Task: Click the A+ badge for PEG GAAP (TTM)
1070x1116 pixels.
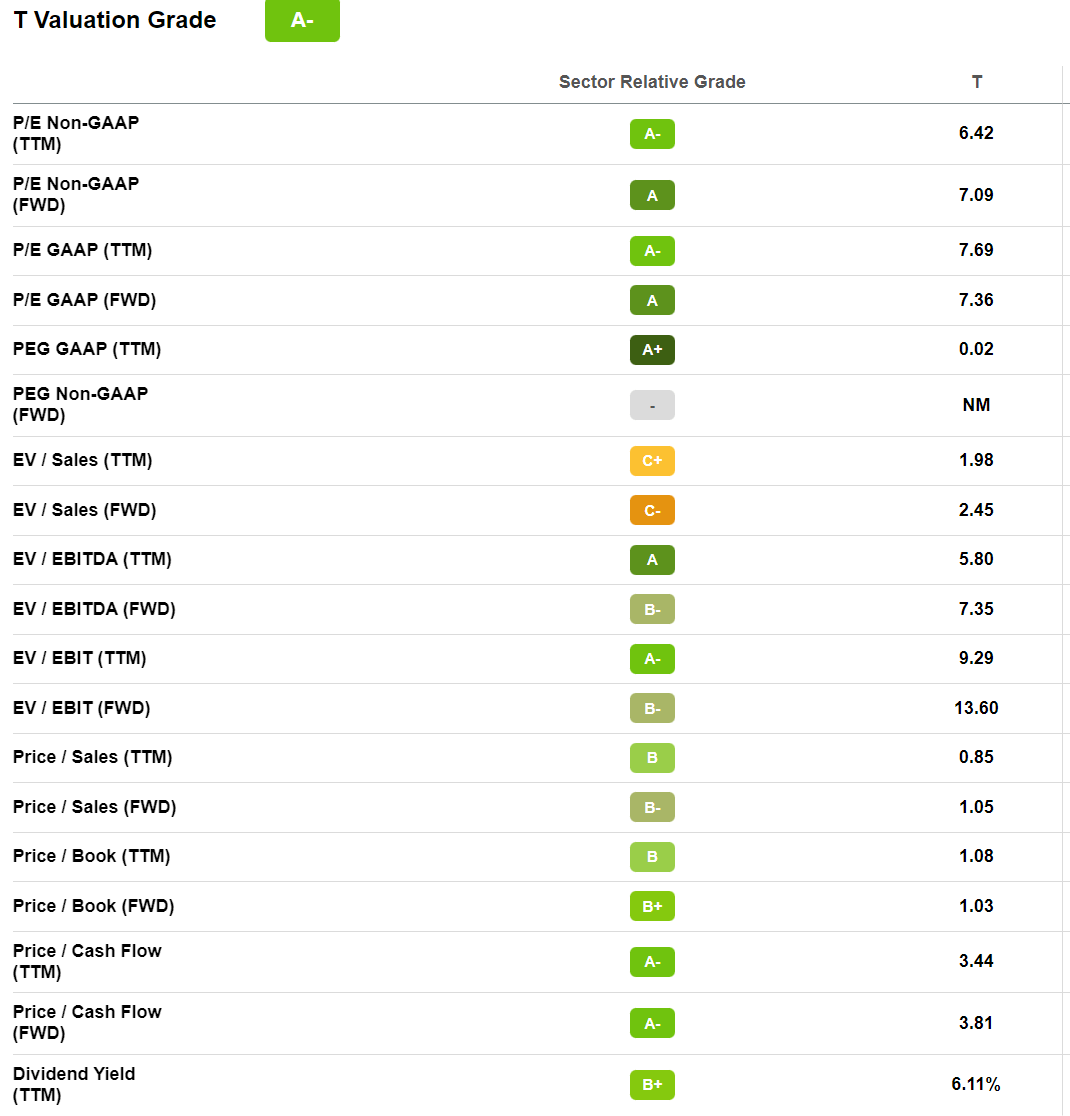Action: [652, 349]
